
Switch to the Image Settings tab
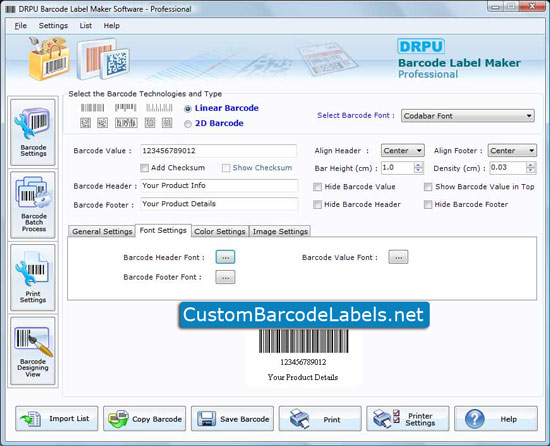point(280,231)
